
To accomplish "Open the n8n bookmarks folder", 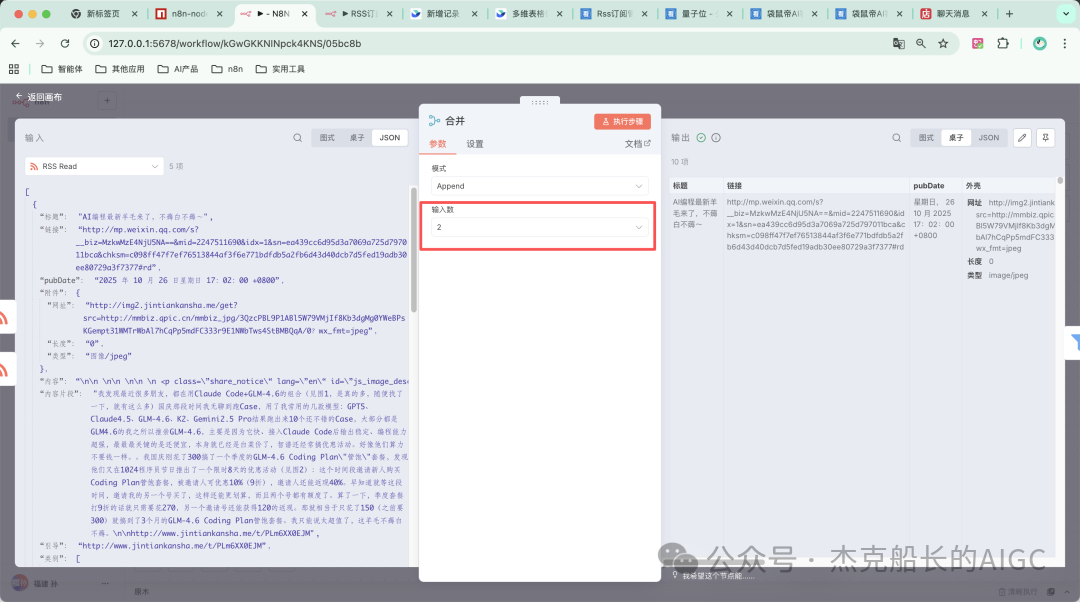I will coord(227,69).
